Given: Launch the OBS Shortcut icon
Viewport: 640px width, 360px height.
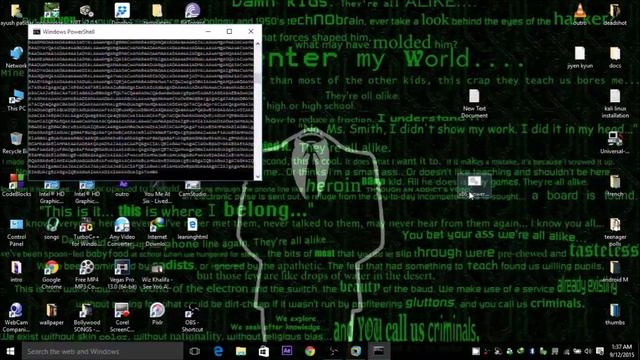Looking at the screenshot, I should coord(192,318).
